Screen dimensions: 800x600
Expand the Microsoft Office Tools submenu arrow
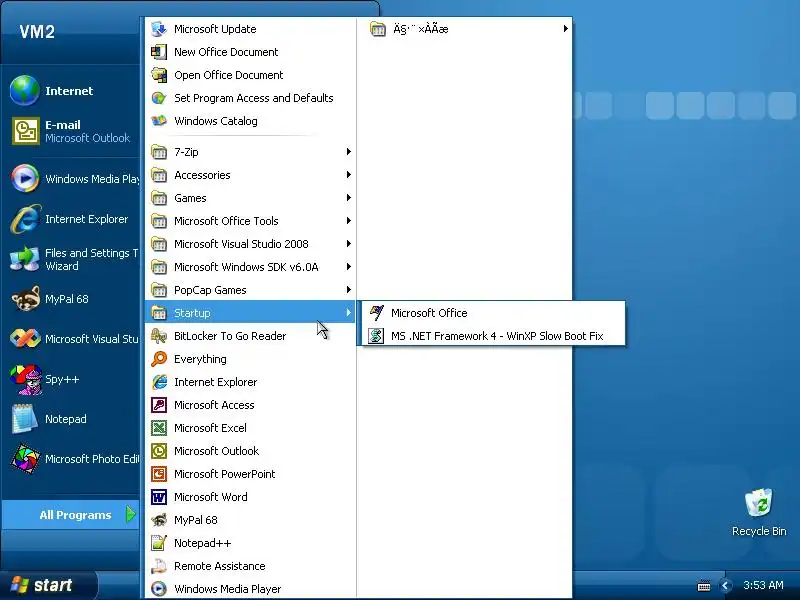(348, 221)
